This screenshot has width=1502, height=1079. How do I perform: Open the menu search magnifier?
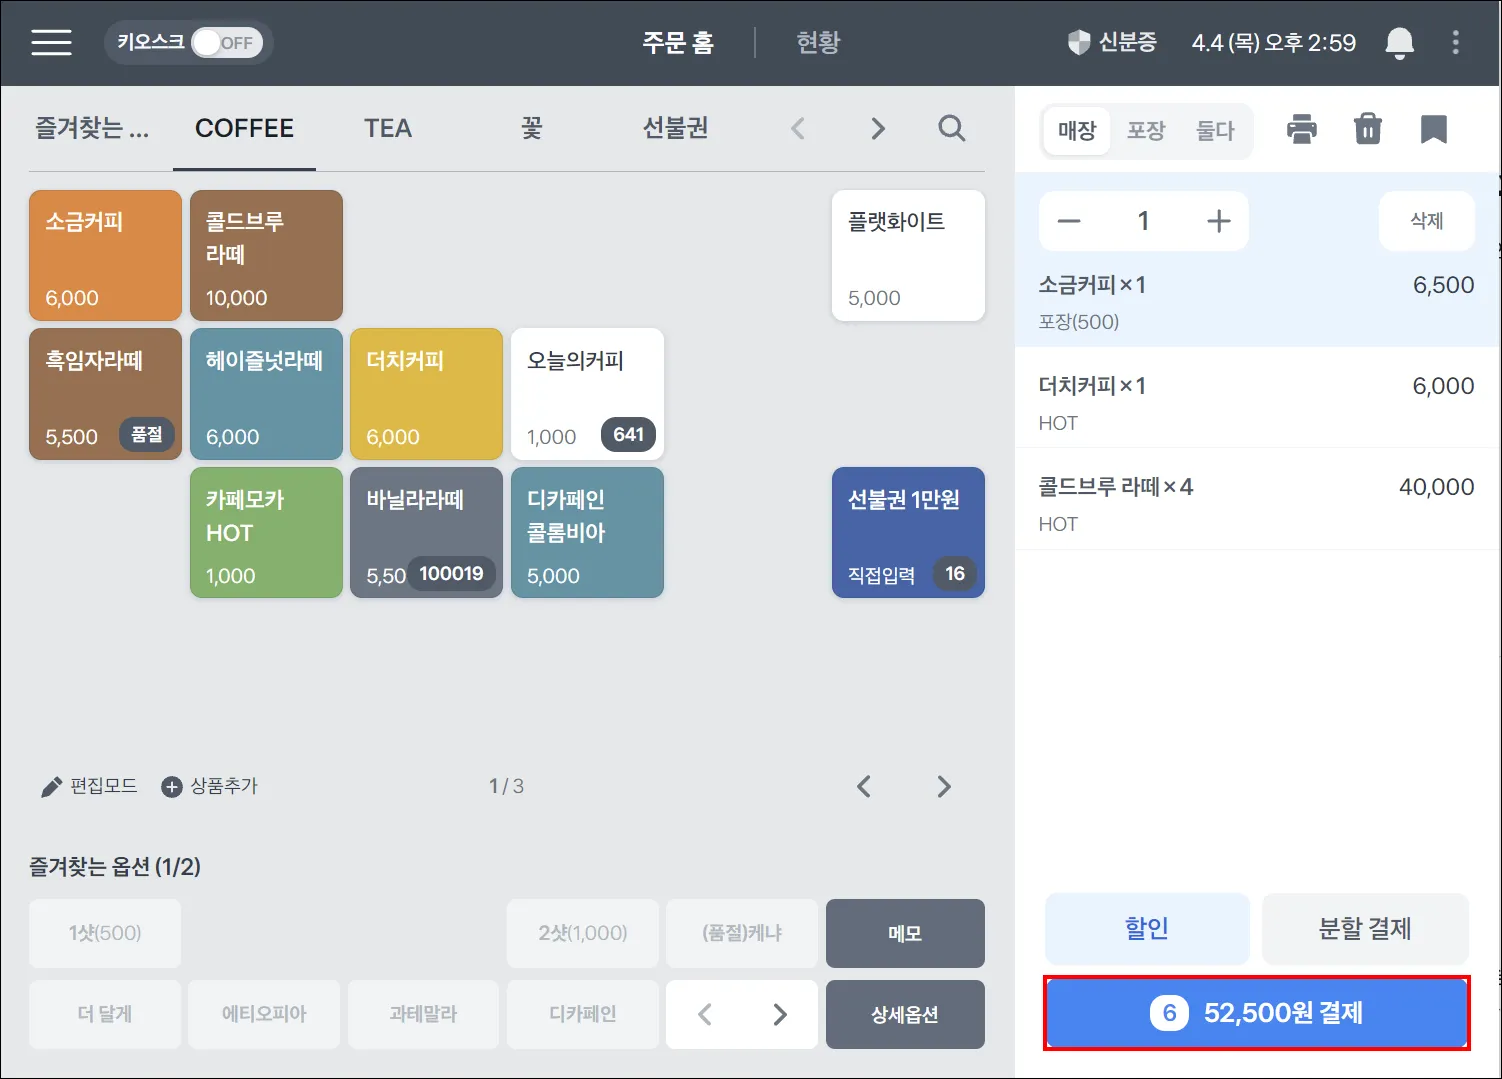(x=952, y=128)
